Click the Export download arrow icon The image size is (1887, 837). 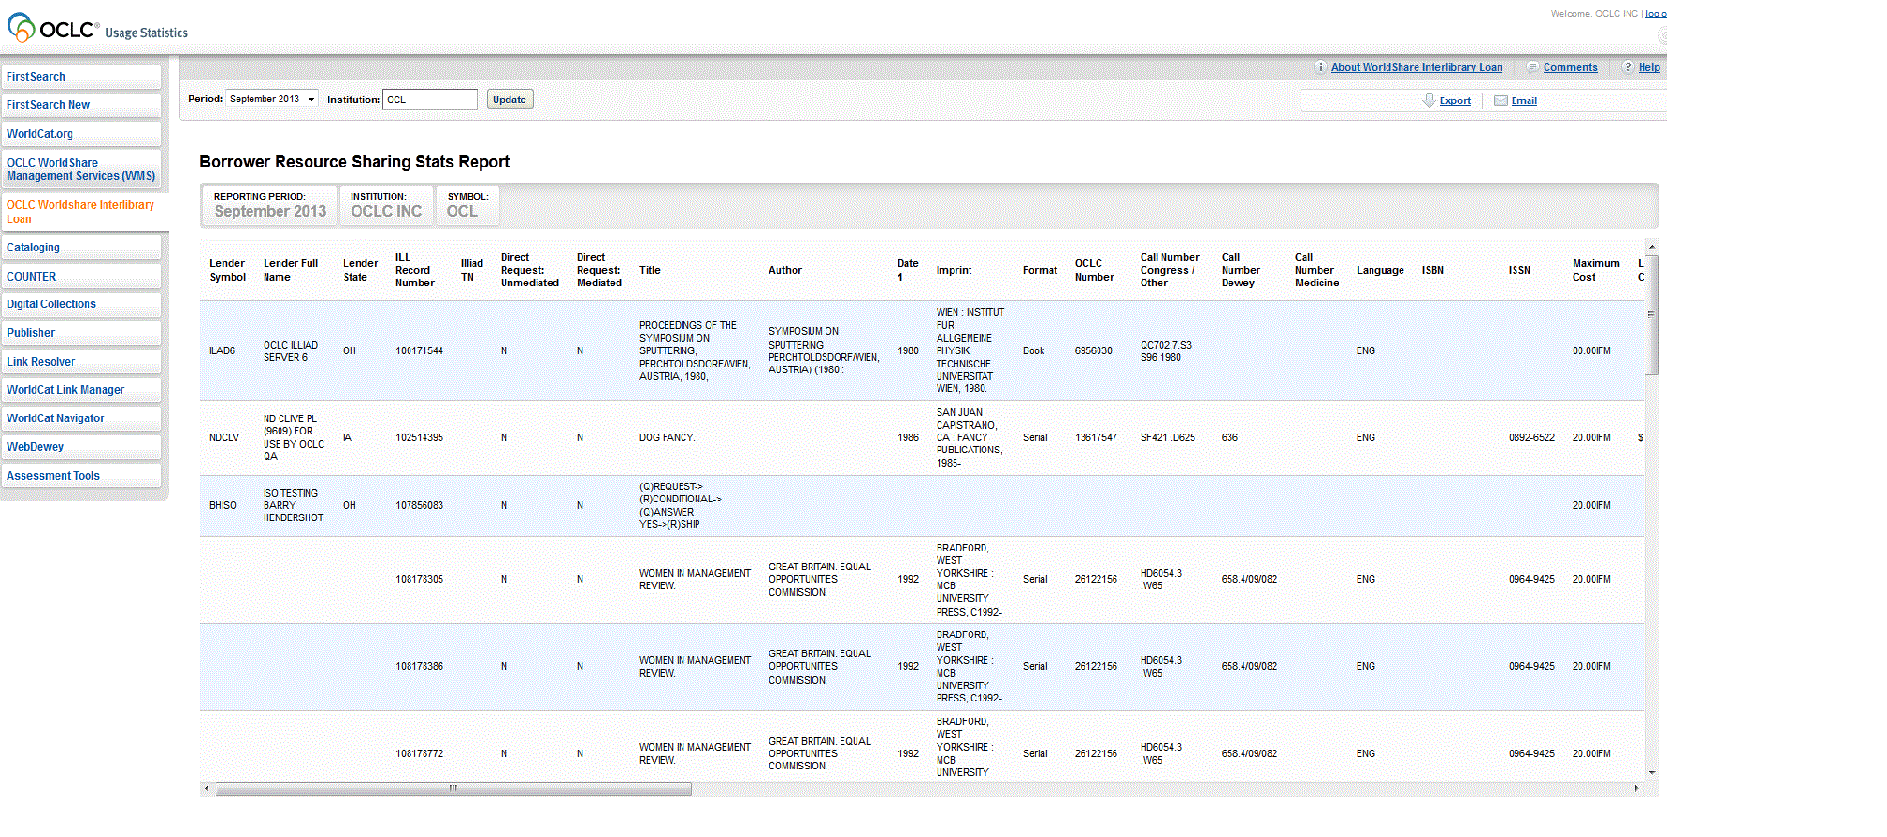1428,100
